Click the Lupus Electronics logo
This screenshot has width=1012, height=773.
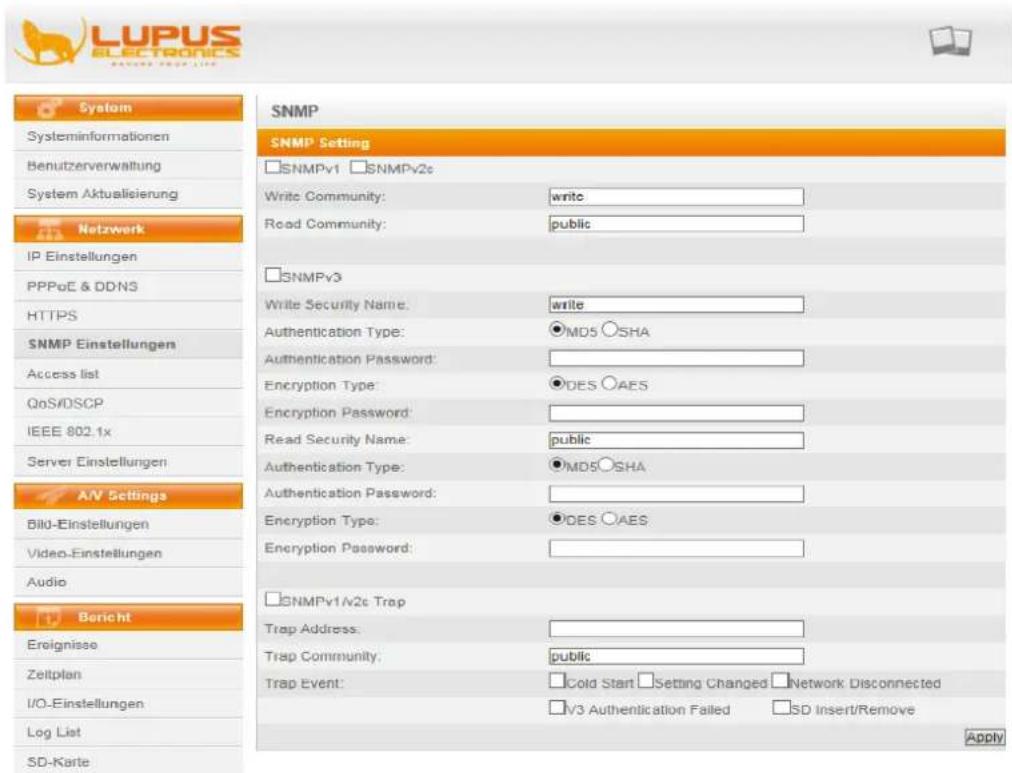[x=128, y=42]
